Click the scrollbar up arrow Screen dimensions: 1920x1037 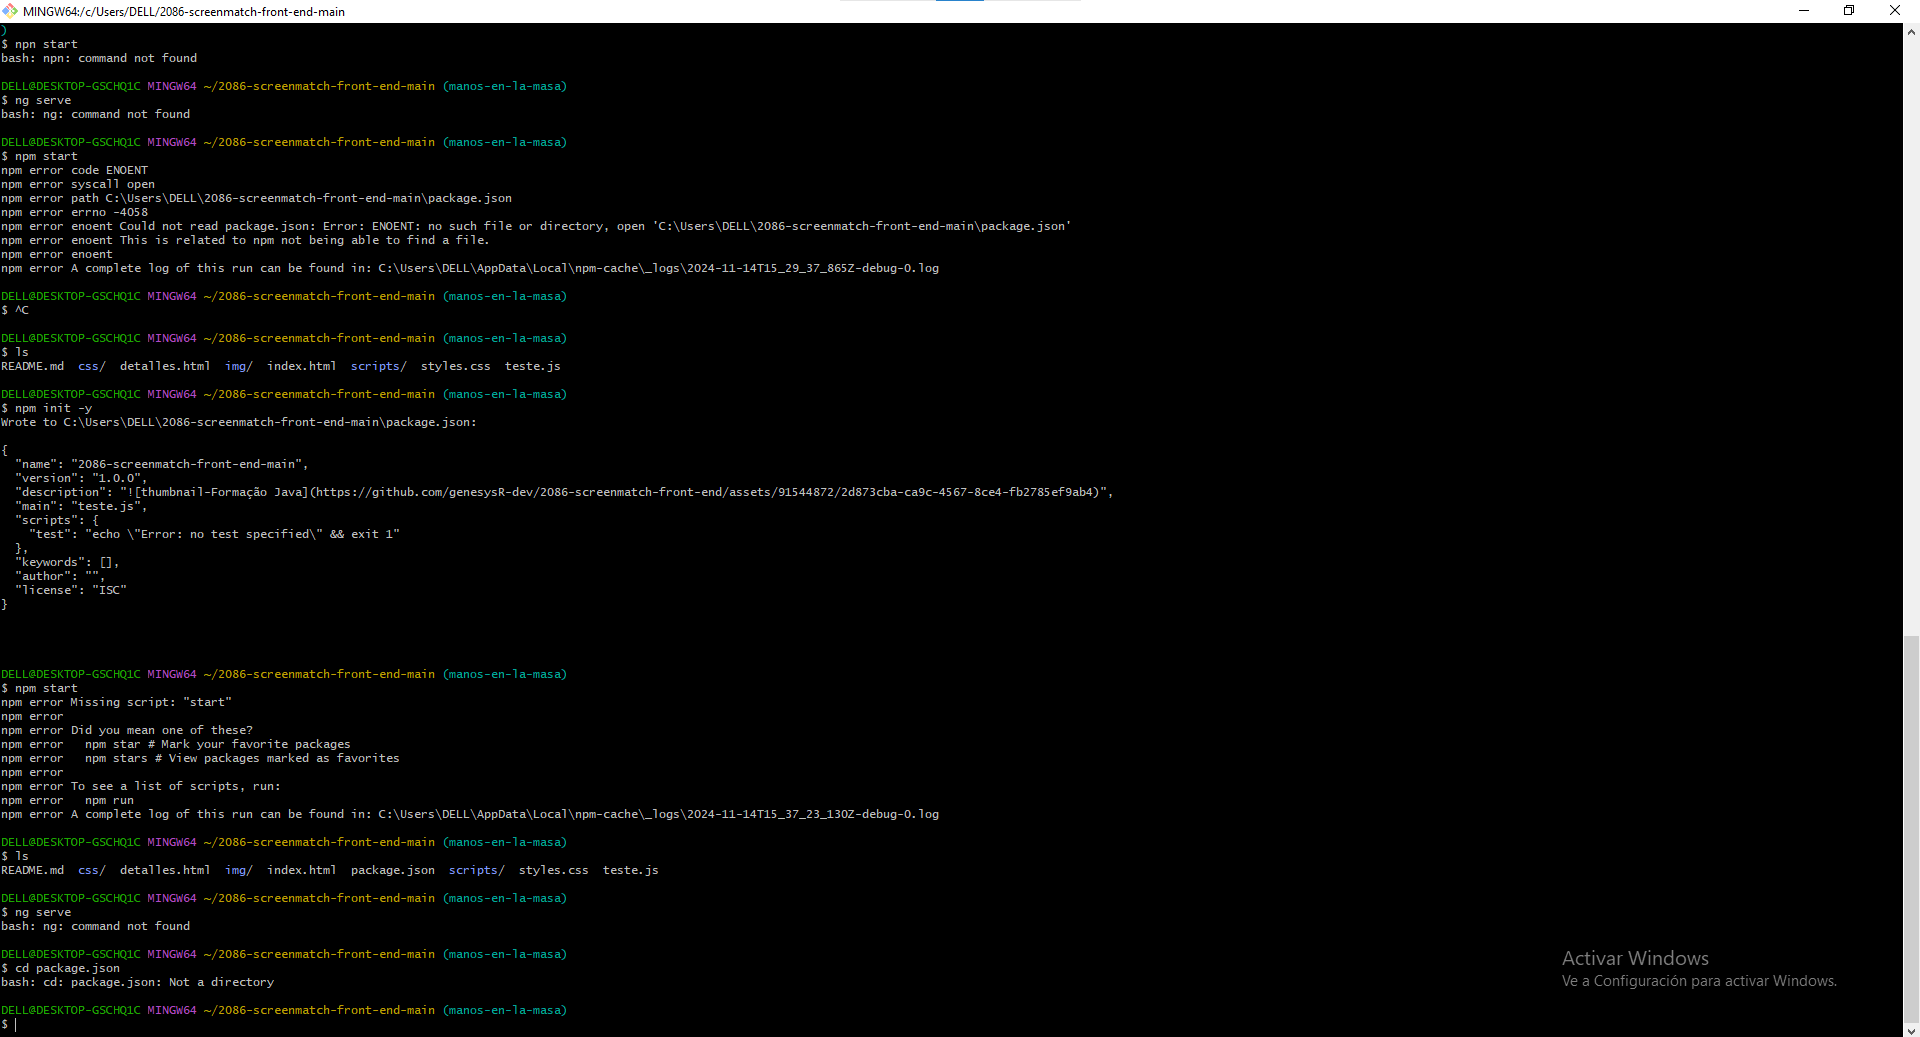tap(1911, 31)
